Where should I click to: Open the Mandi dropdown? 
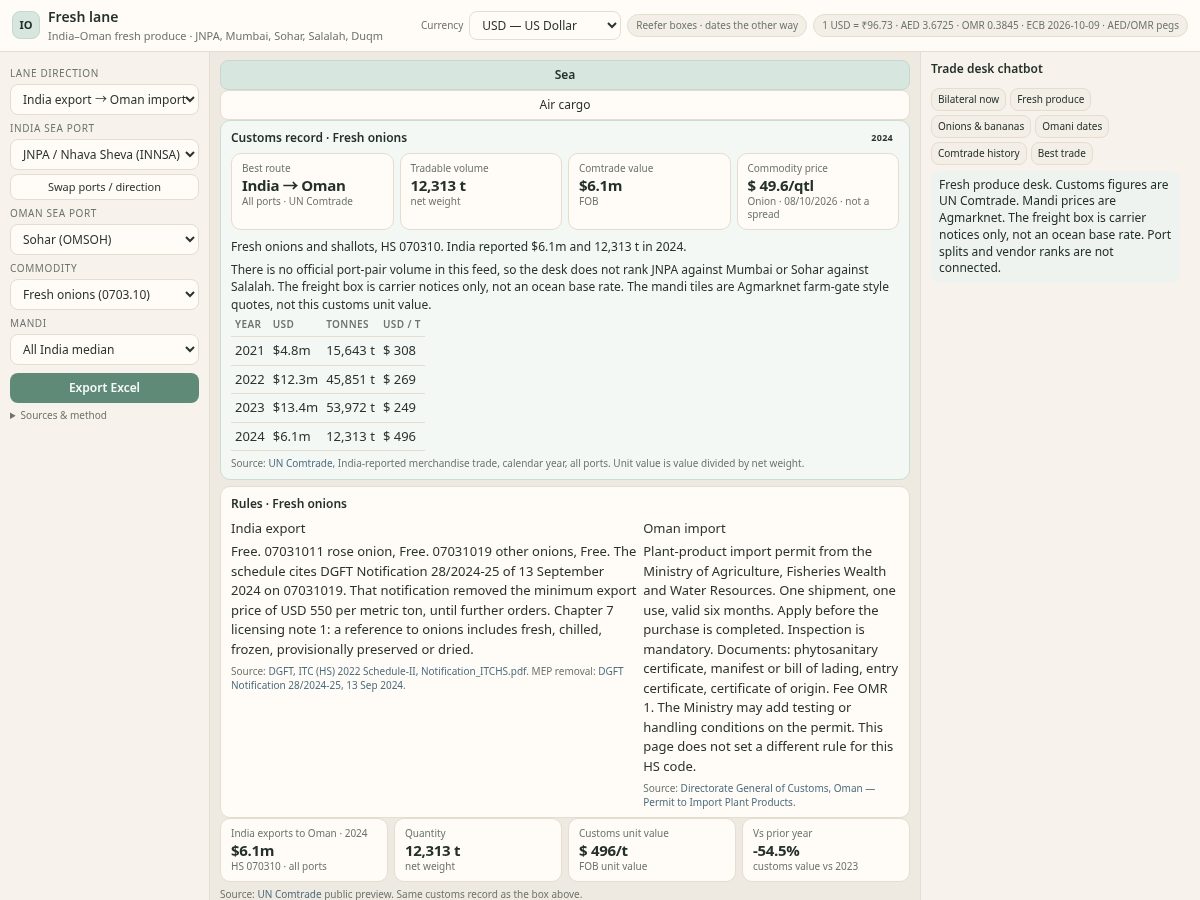(x=104, y=349)
